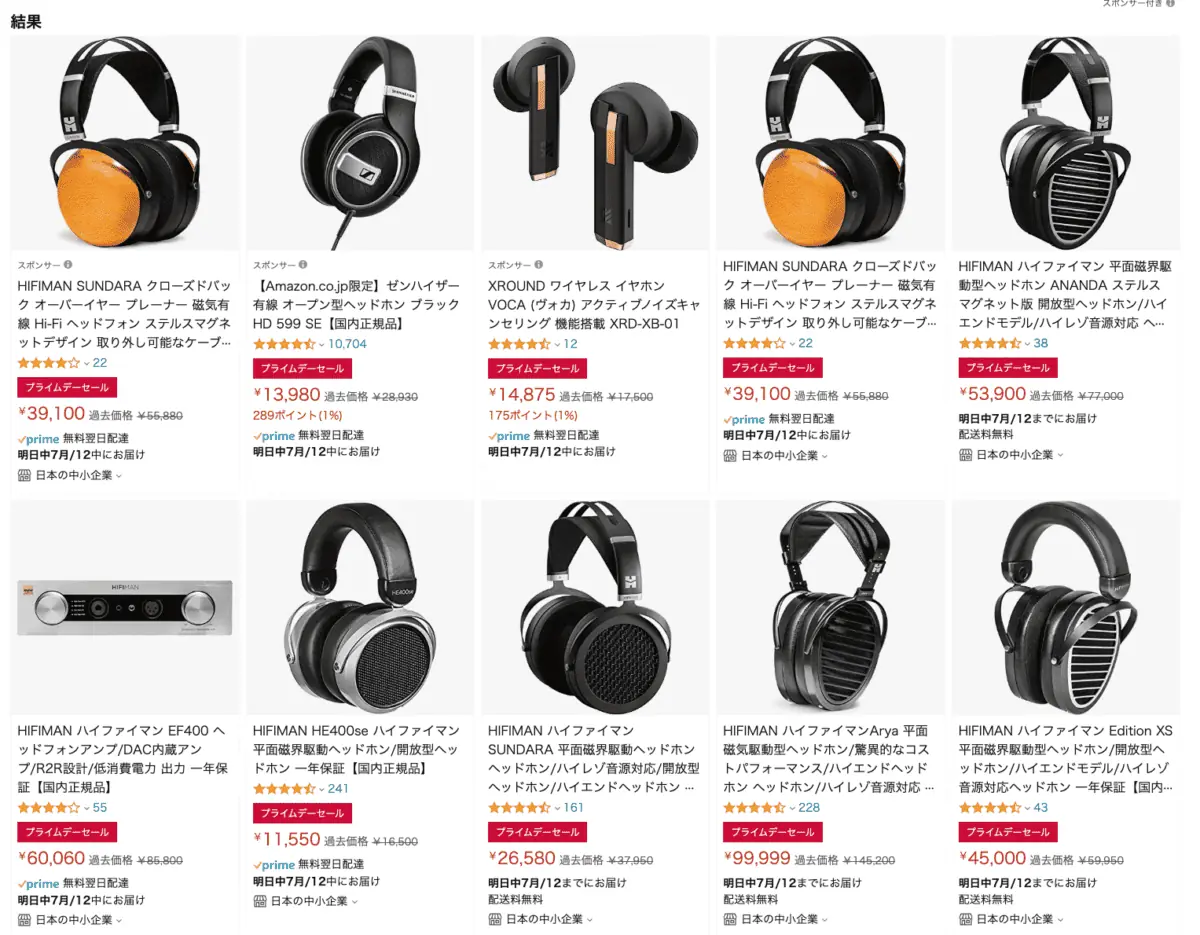This screenshot has height=935, width=1200.
Task: Click プライムデーセール badge on ¥53,900 ANANDA
Action: click(1008, 368)
